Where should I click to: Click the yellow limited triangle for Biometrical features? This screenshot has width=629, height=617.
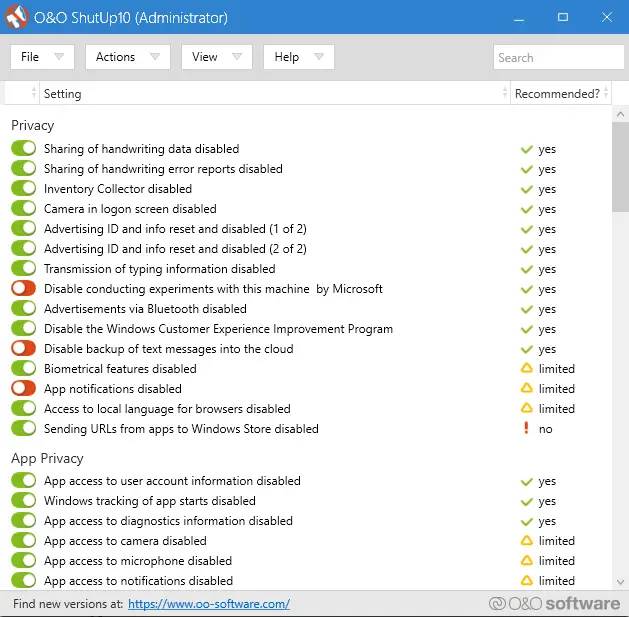pyautogui.click(x=526, y=369)
